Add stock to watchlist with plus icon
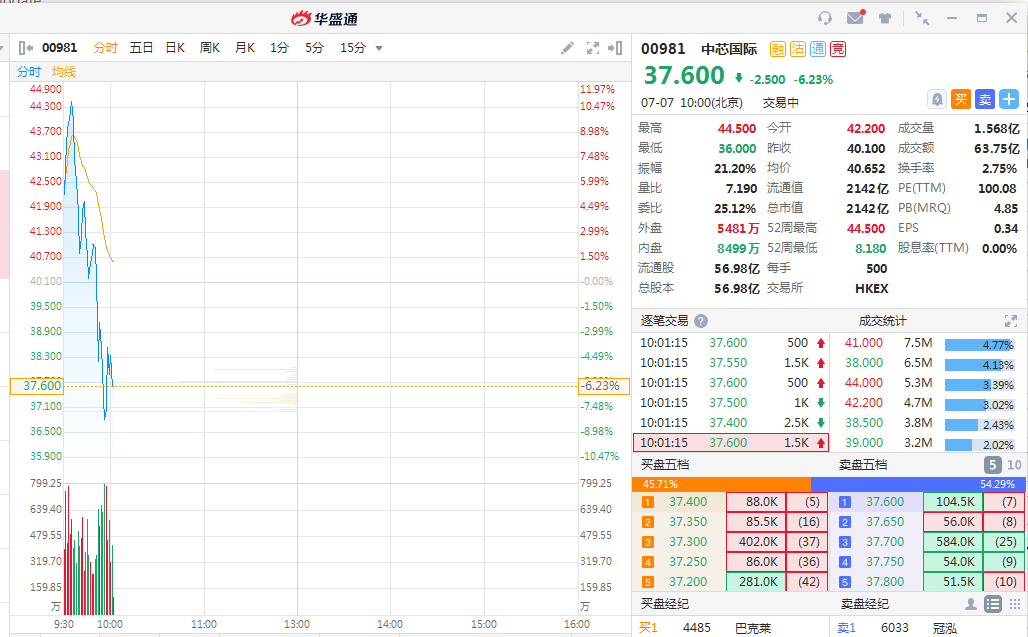The height and width of the screenshot is (637, 1028). click(1009, 99)
